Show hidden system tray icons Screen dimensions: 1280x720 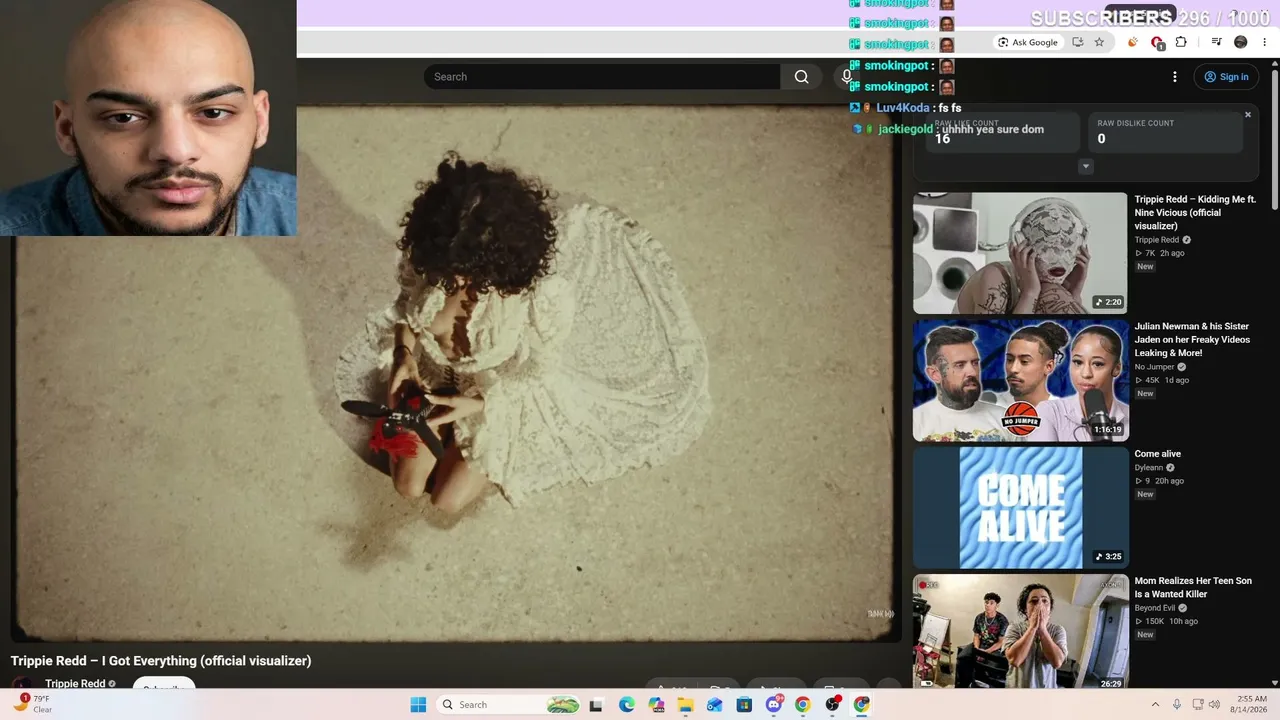(x=1155, y=705)
